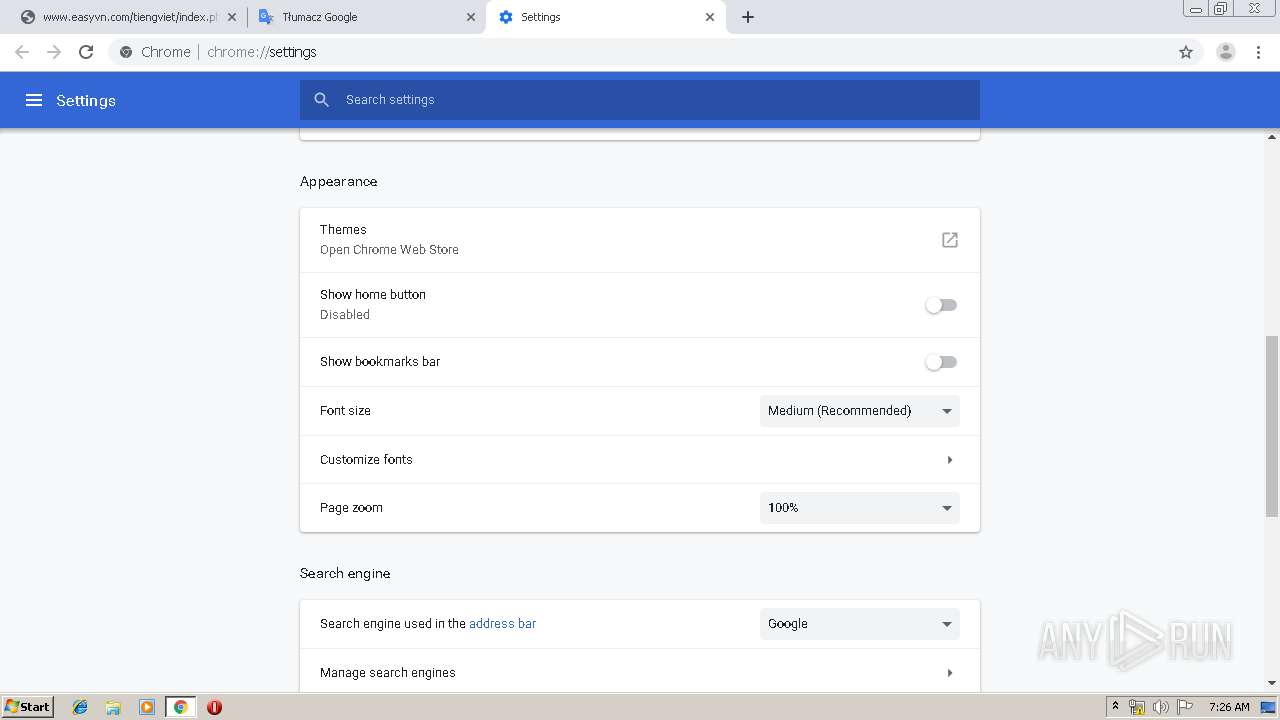Open the Settings hamburger menu
1280x720 pixels.
tap(34, 100)
